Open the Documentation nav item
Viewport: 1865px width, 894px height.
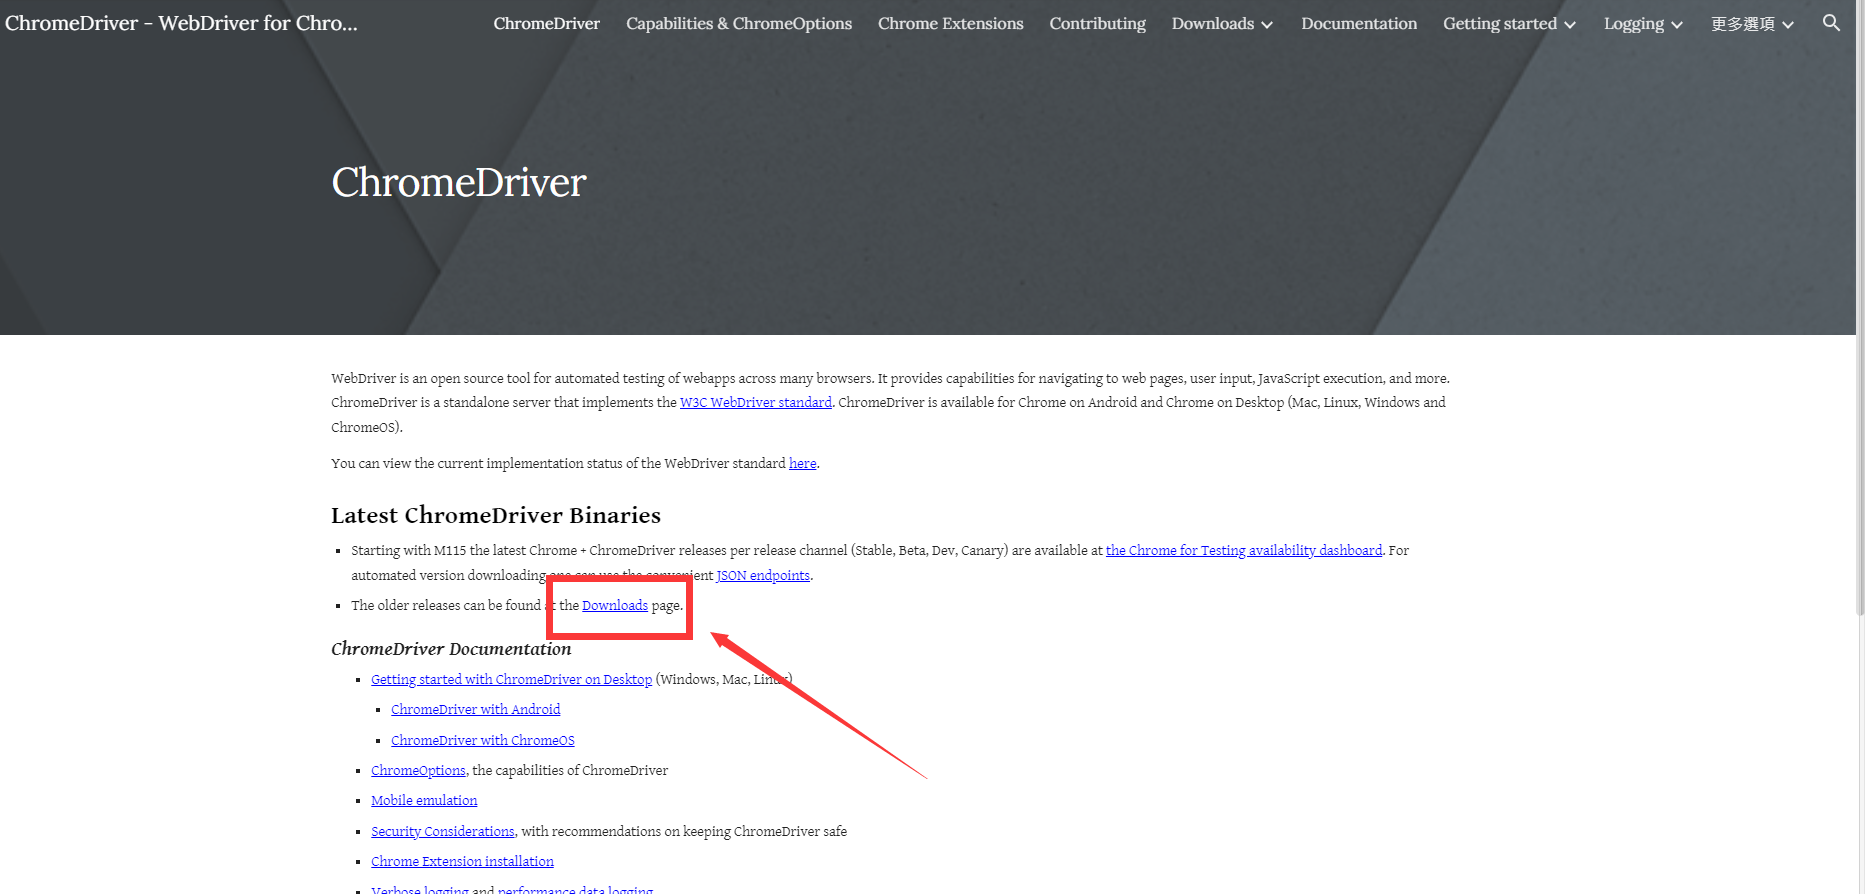tap(1359, 23)
